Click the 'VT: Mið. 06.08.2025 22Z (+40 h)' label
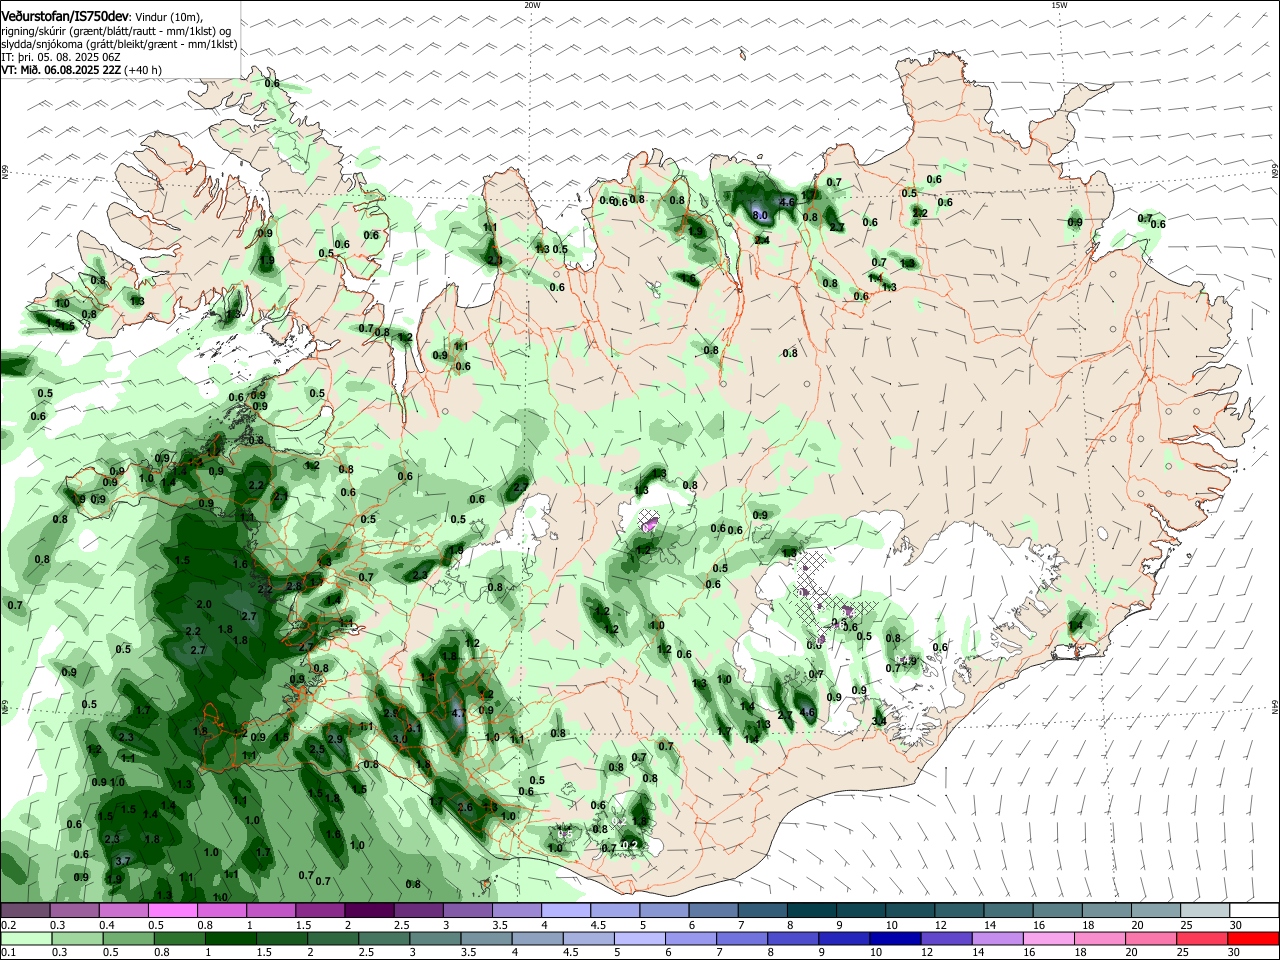Image resolution: width=1280 pixels, height=960 pixels. click(82, 70)
